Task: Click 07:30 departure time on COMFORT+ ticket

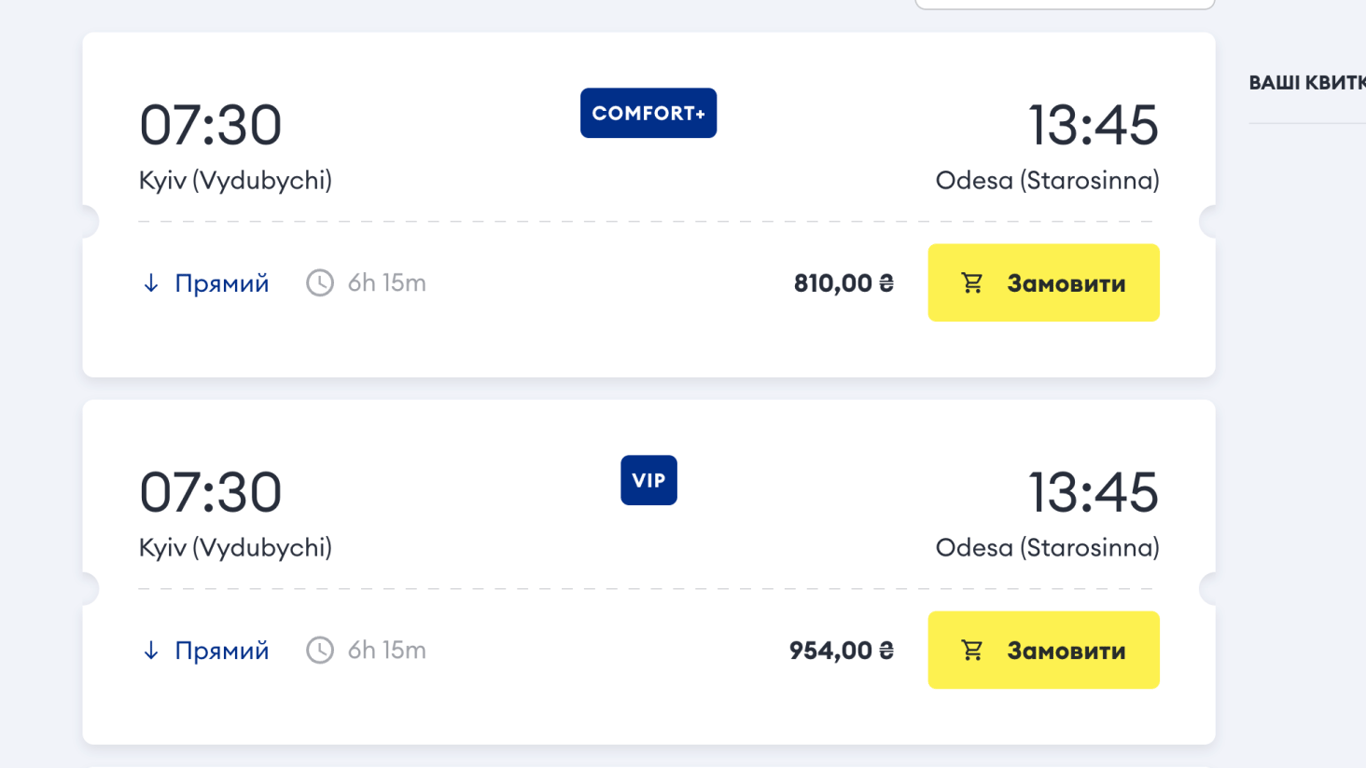Action: [210, 125]
